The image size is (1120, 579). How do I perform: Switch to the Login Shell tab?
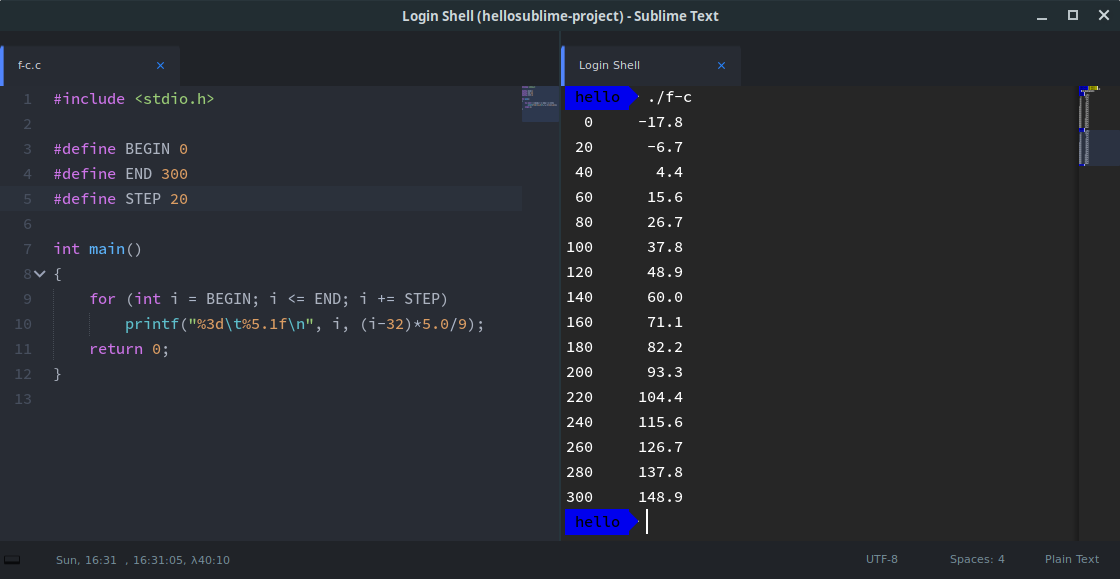(x=651, y=66)
